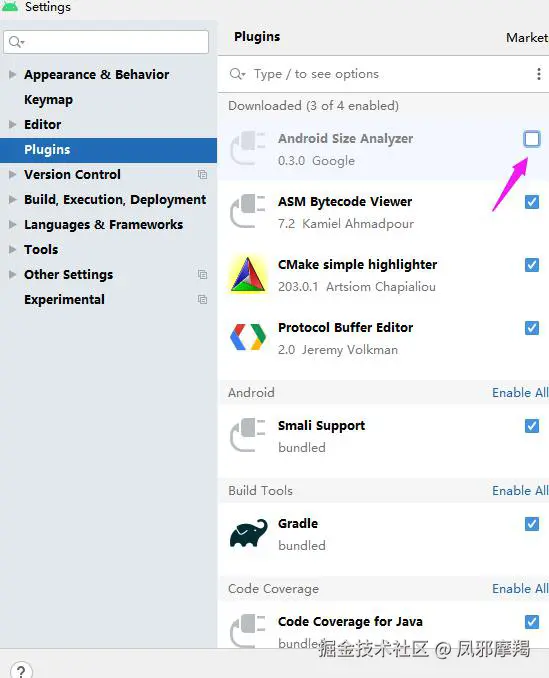The image size is (549, 678).
Task: Click Enable All for the Android group
Action: (x=520, y=393)
